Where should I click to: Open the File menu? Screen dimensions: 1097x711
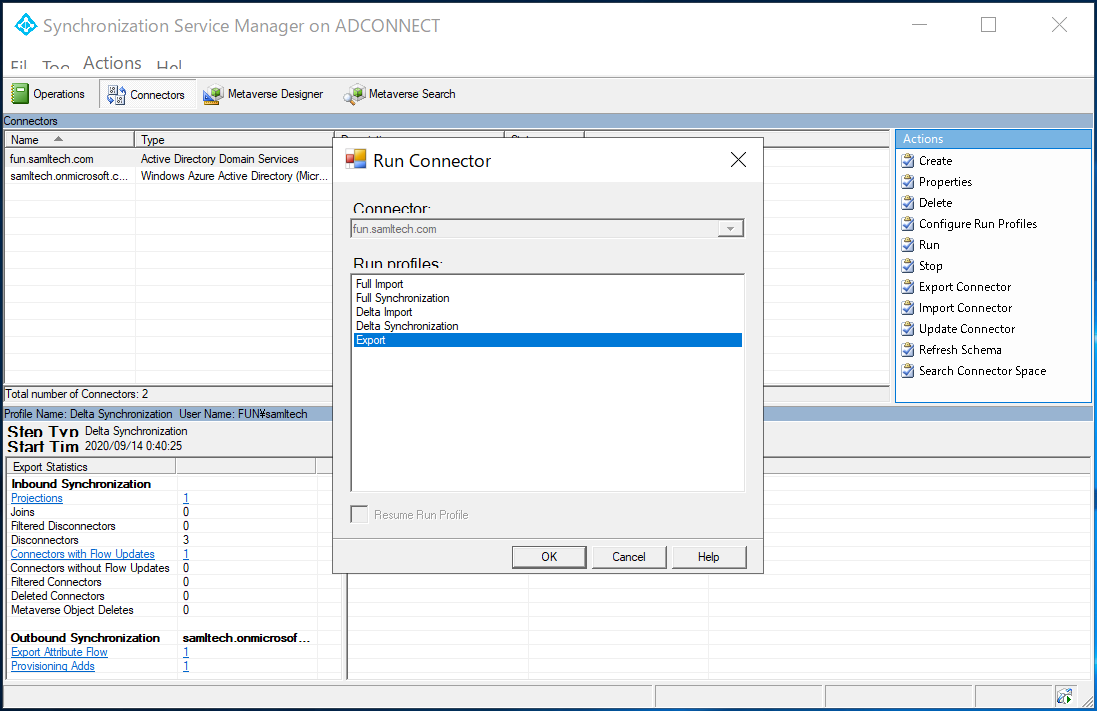(19, 65)
